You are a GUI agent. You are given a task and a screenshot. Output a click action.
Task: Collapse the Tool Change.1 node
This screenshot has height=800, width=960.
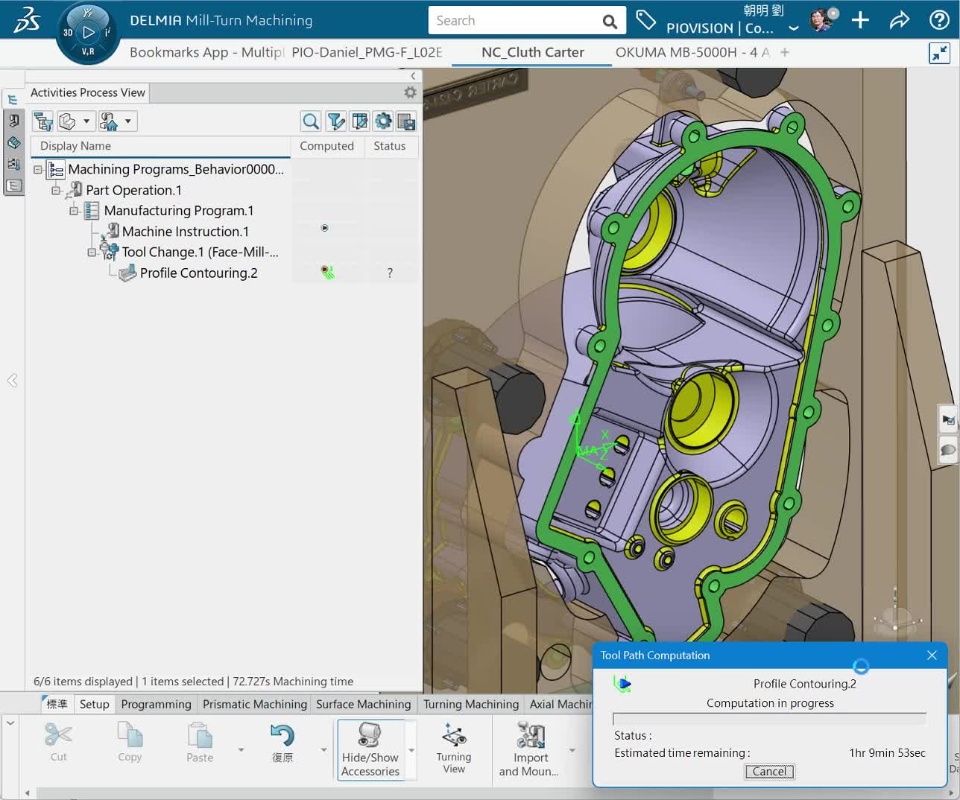[x=92, y=252]
